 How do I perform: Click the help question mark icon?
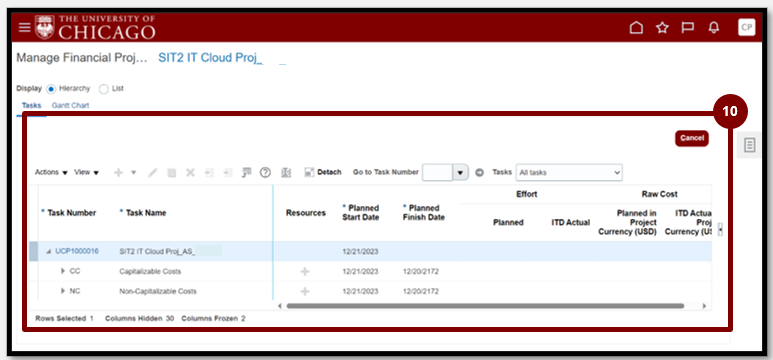click(265, 172)
